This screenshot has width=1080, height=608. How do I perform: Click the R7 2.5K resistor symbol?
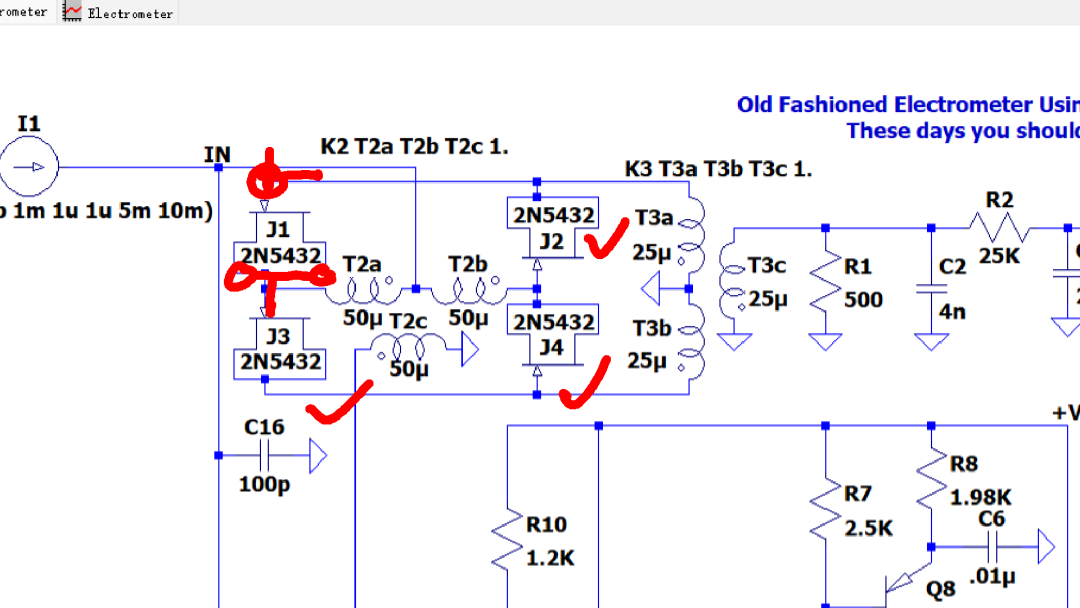click(825, 510)
